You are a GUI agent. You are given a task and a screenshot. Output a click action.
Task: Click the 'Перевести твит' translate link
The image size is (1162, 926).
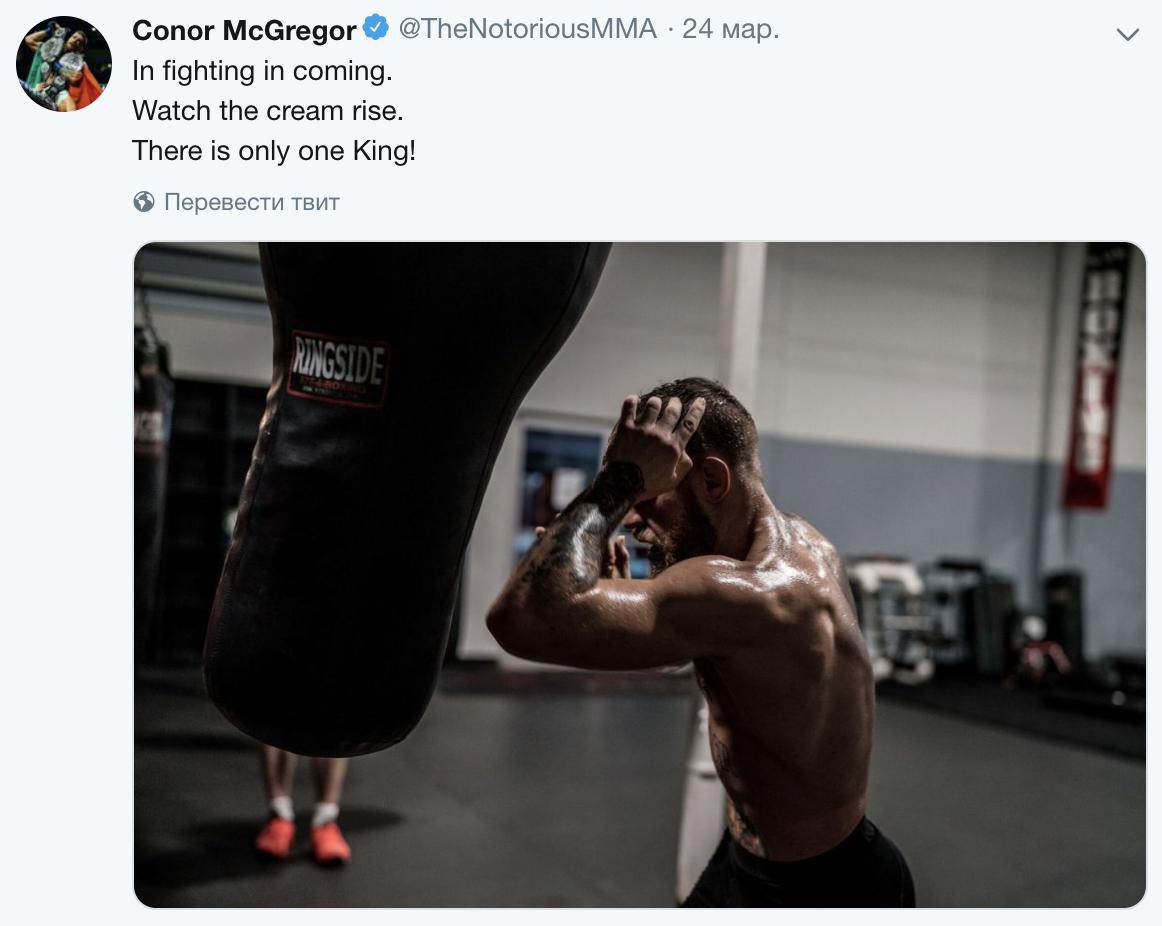point(252,201)
